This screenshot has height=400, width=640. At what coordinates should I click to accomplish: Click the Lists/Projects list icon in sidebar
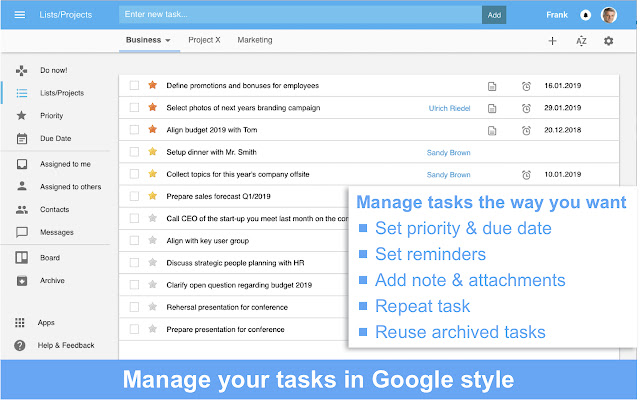(x=22, y=93)
